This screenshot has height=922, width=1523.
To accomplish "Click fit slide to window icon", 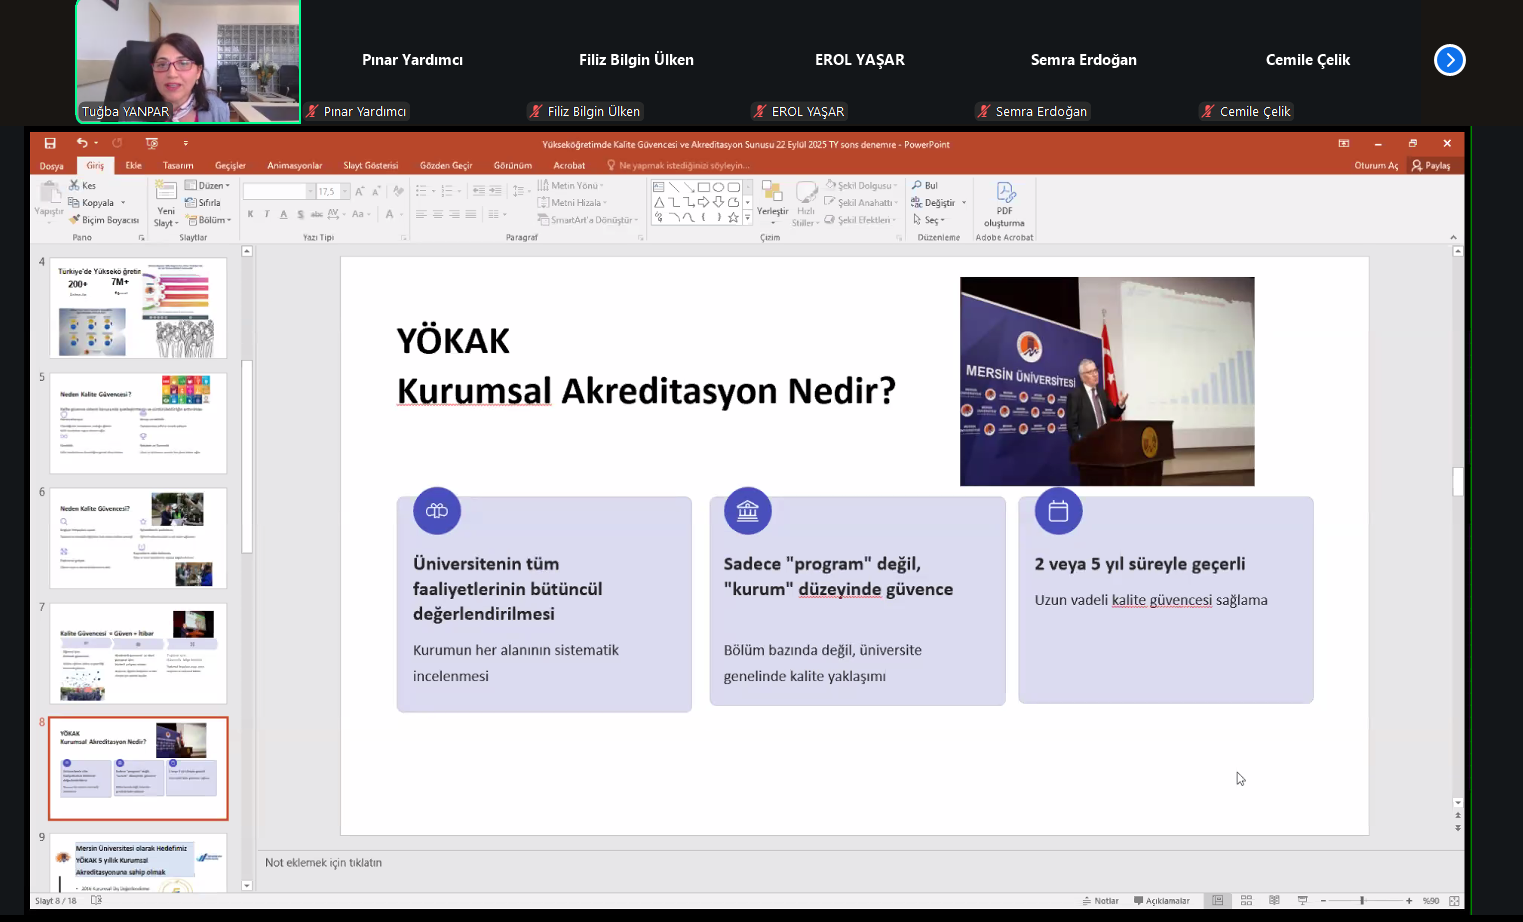I will coord(1454,901).
